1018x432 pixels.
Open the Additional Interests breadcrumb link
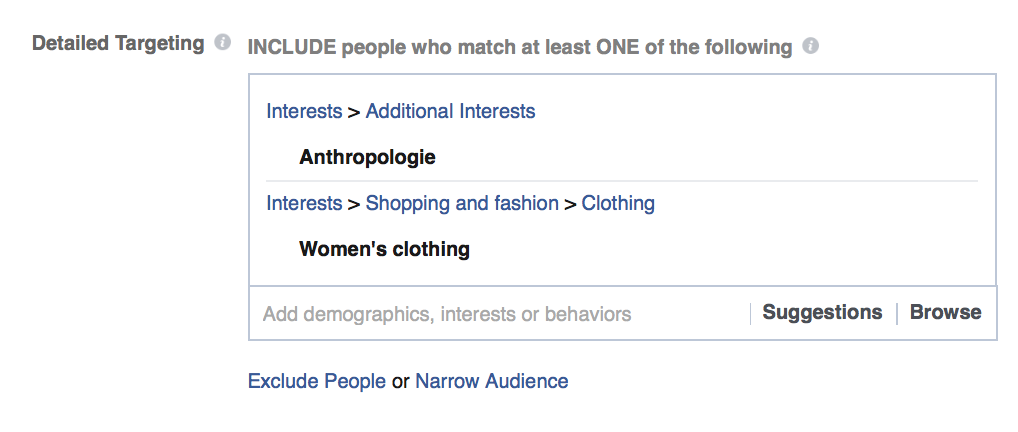(450, 111)
